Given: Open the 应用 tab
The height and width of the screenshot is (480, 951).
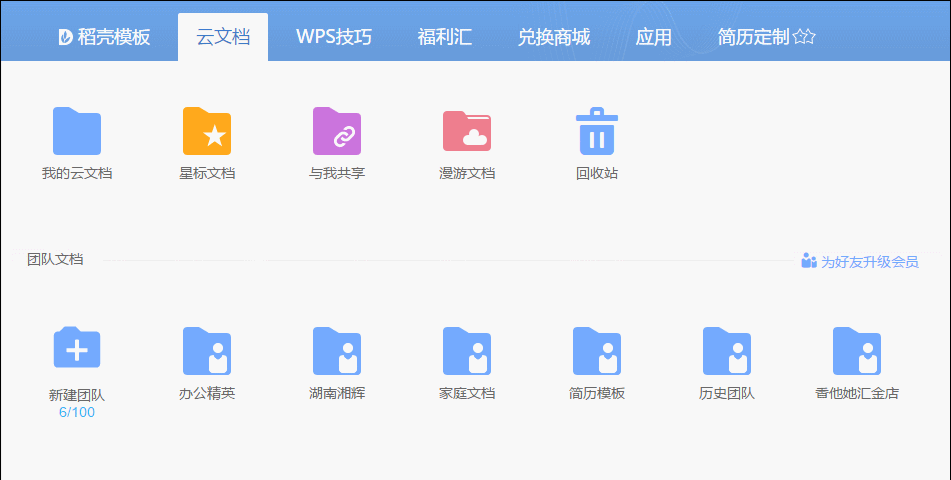Looking at the screenshot, I should 653,38.
